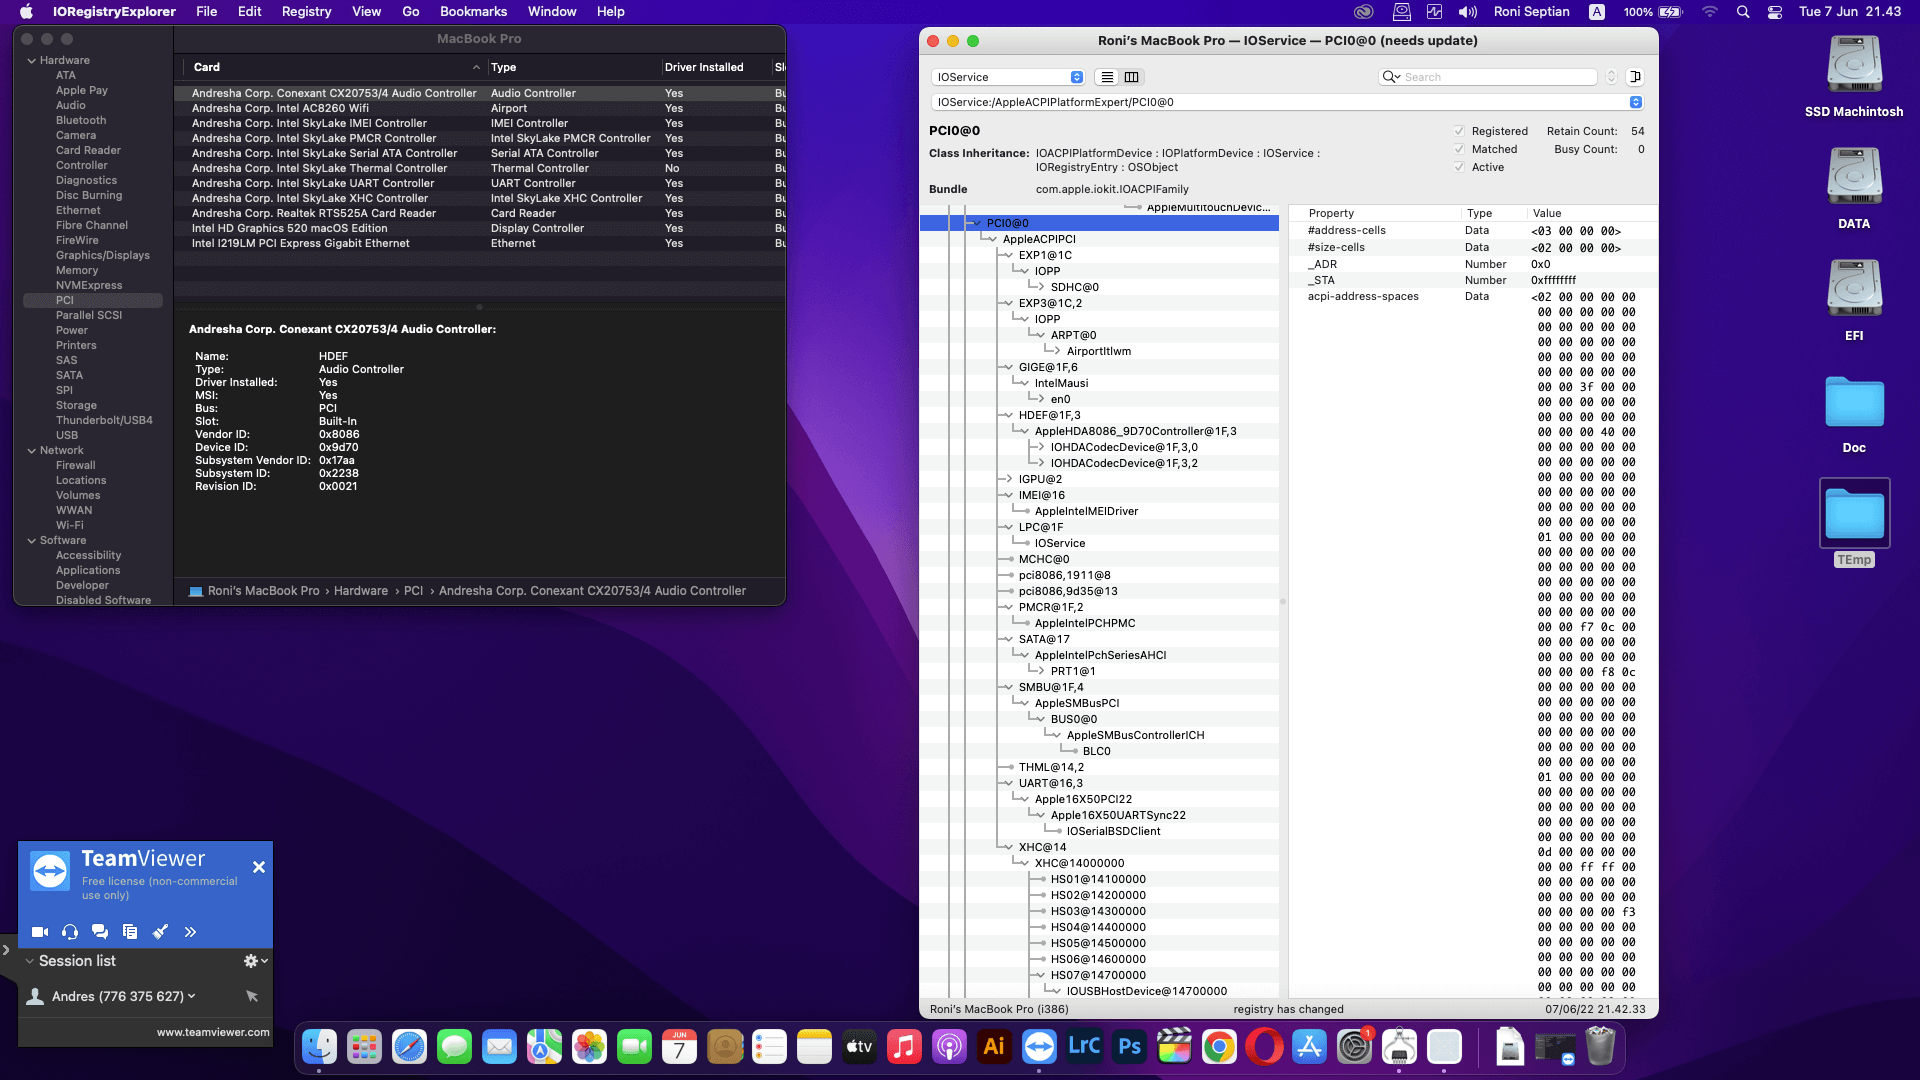The height and width of the screenshot is (1080, 1920).
Task: Open the Bookmarks menu
Action: coord(473,12)
